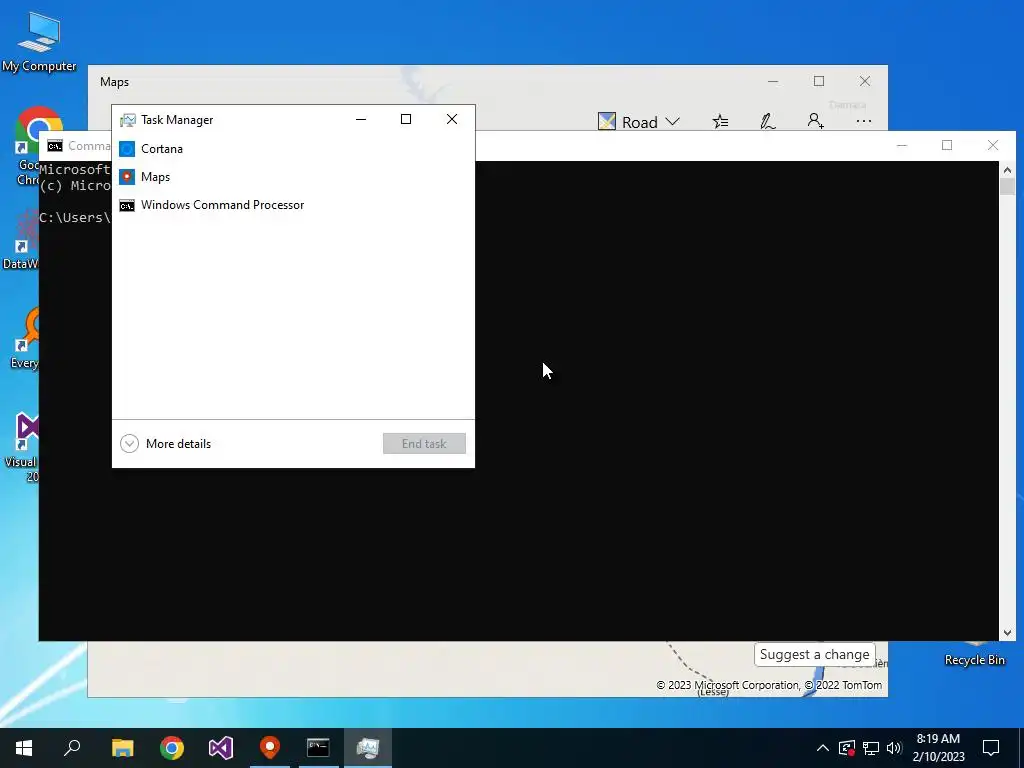Open the three-dots more menu in Maps
1024x768 pixels.
tap(863, 121)
